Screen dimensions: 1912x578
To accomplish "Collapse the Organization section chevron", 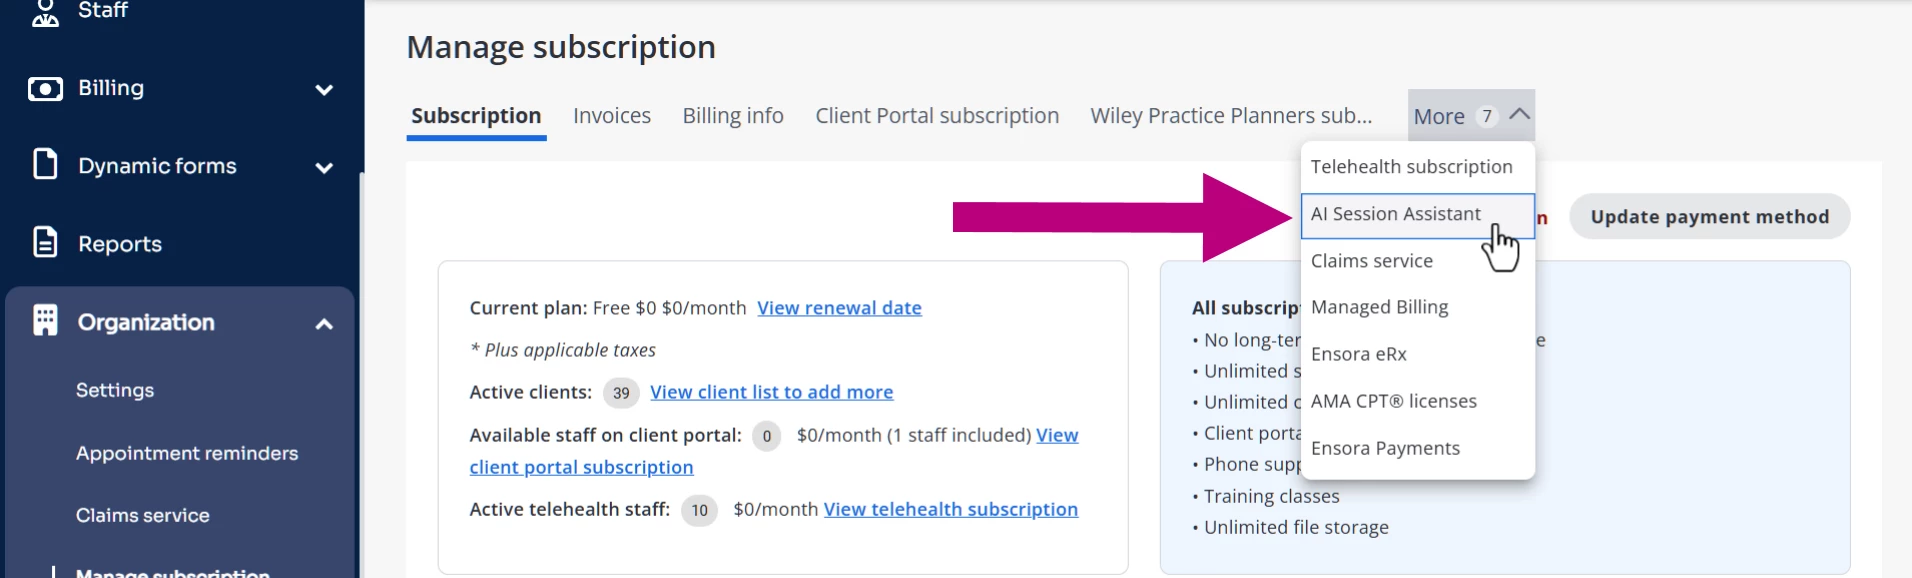I will (324, 324).
